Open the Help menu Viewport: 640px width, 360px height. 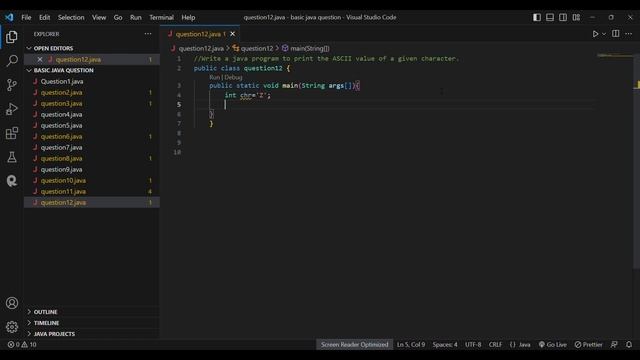[x=188, y=17]
